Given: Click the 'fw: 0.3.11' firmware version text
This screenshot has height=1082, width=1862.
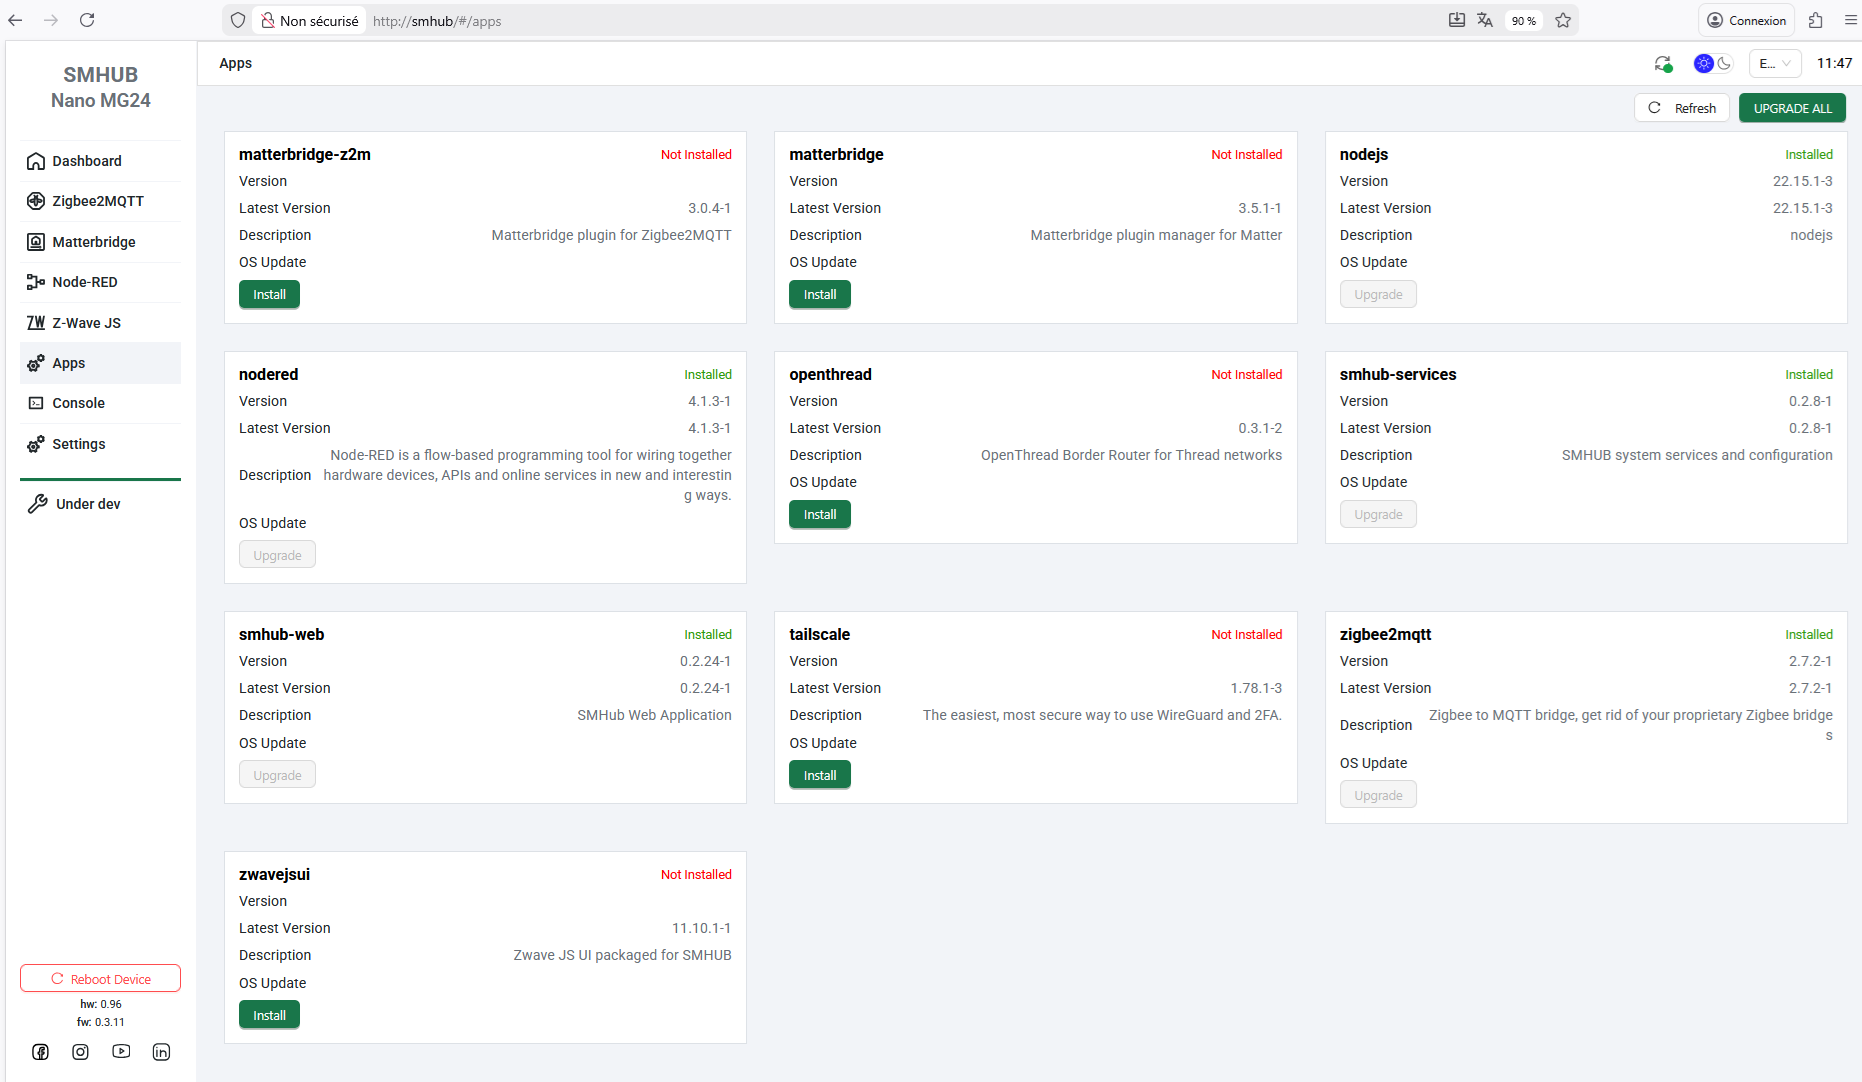Looking at the screenshot, I should [x=101, y=1022].
